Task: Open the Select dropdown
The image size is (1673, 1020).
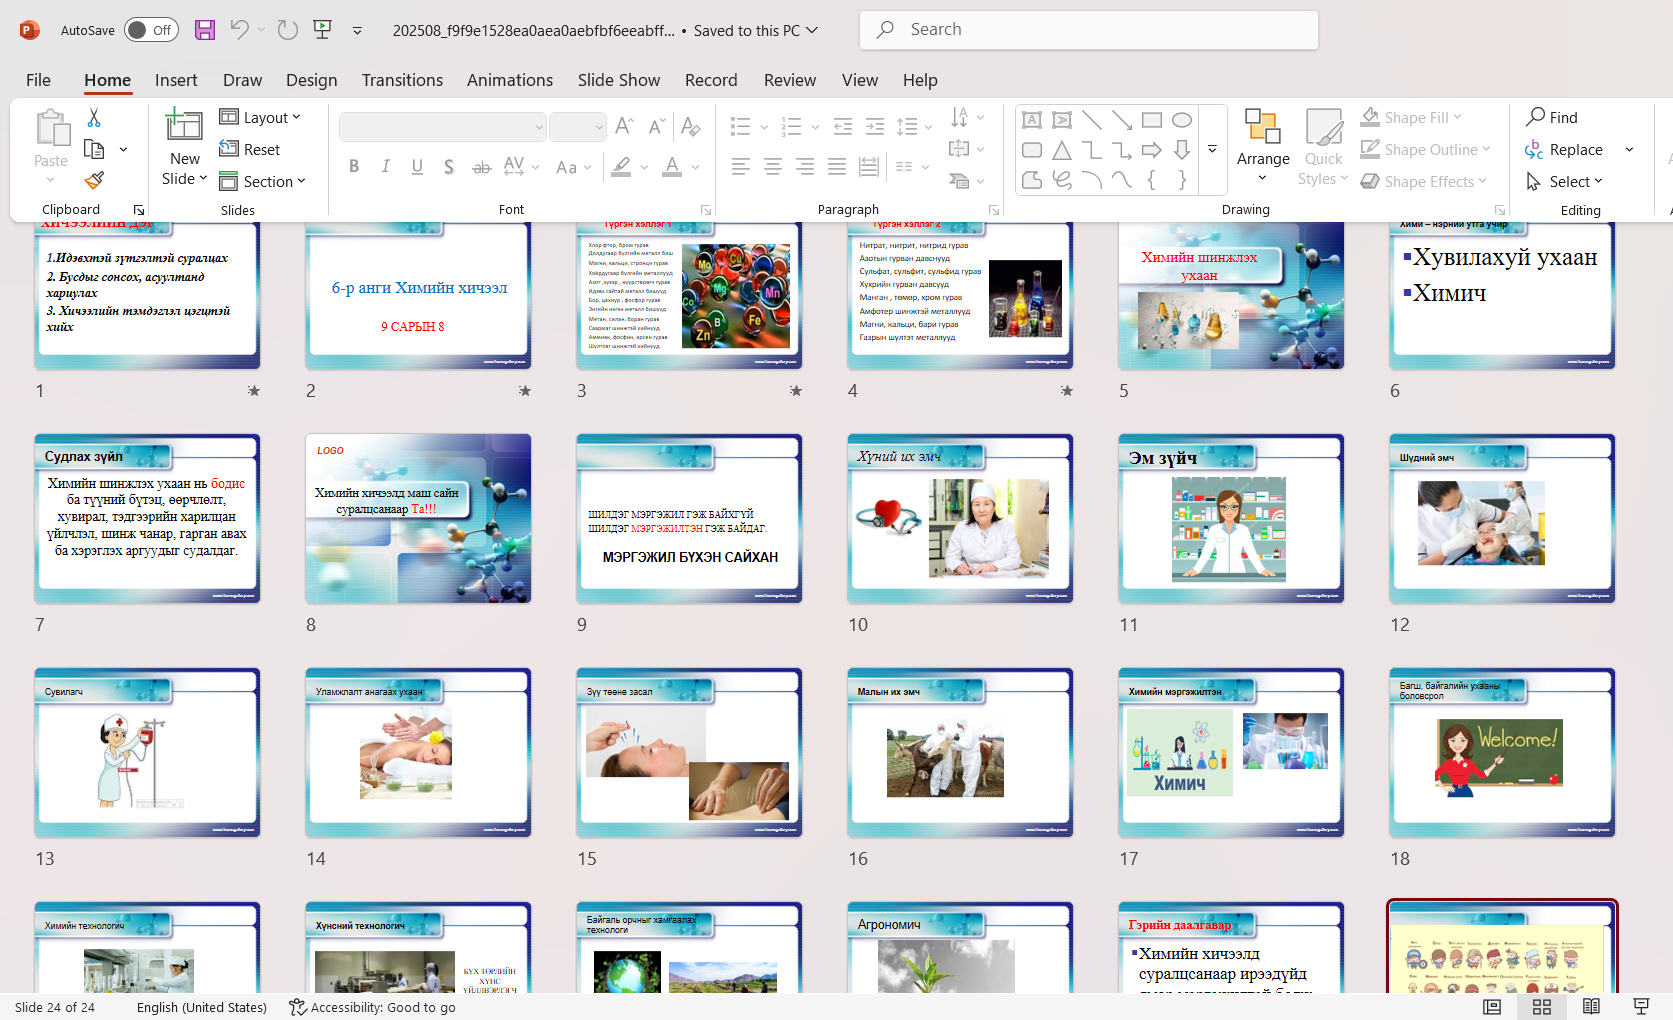Action: pos(1564,181)
